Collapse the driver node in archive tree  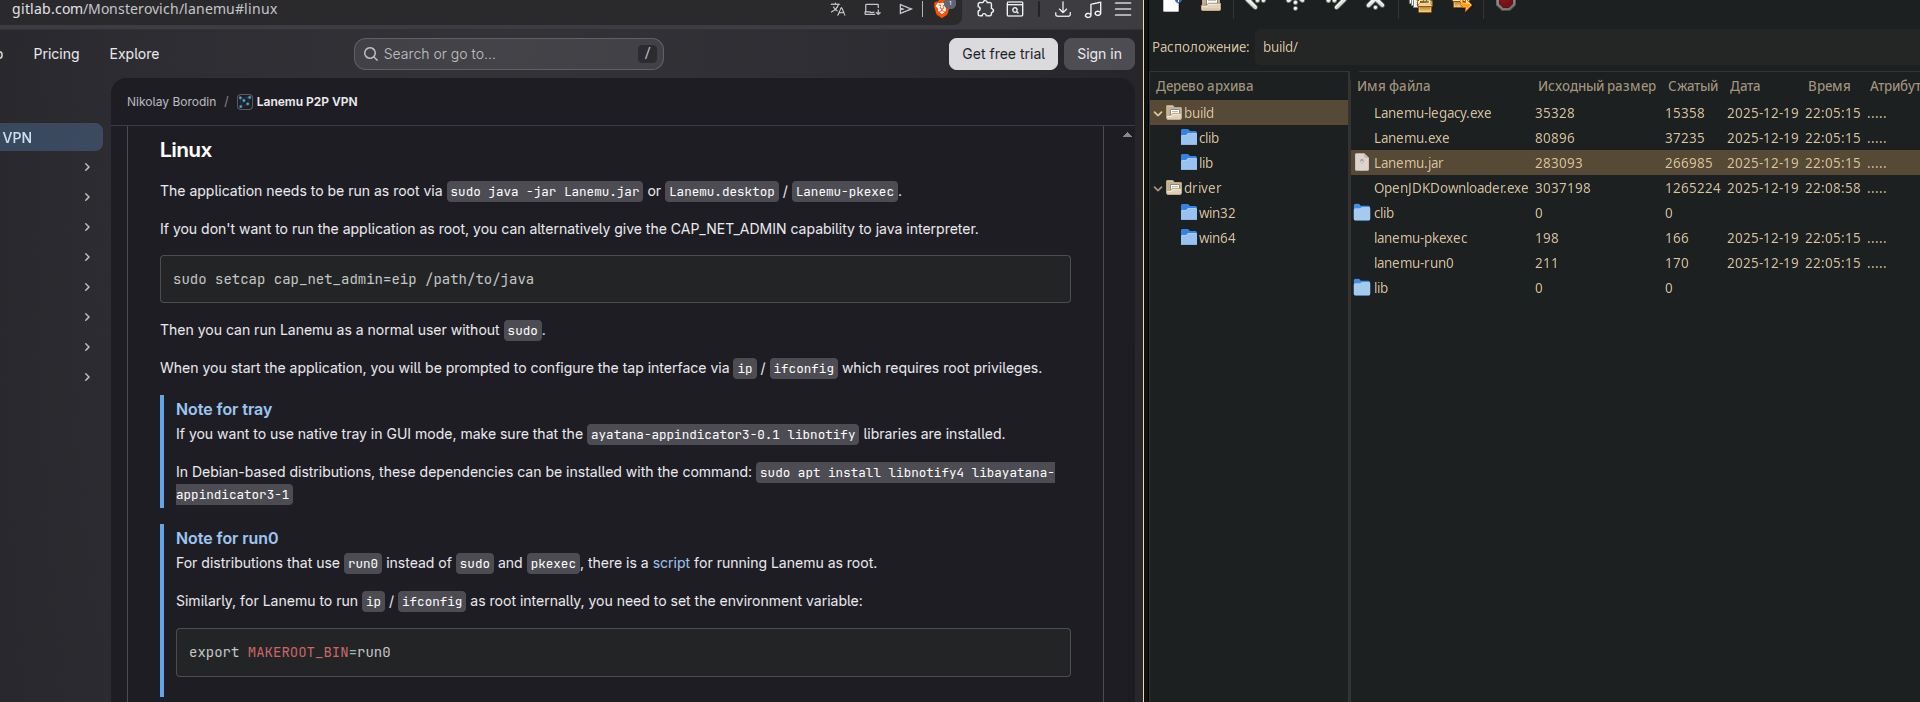click(x=1158, y=188)
